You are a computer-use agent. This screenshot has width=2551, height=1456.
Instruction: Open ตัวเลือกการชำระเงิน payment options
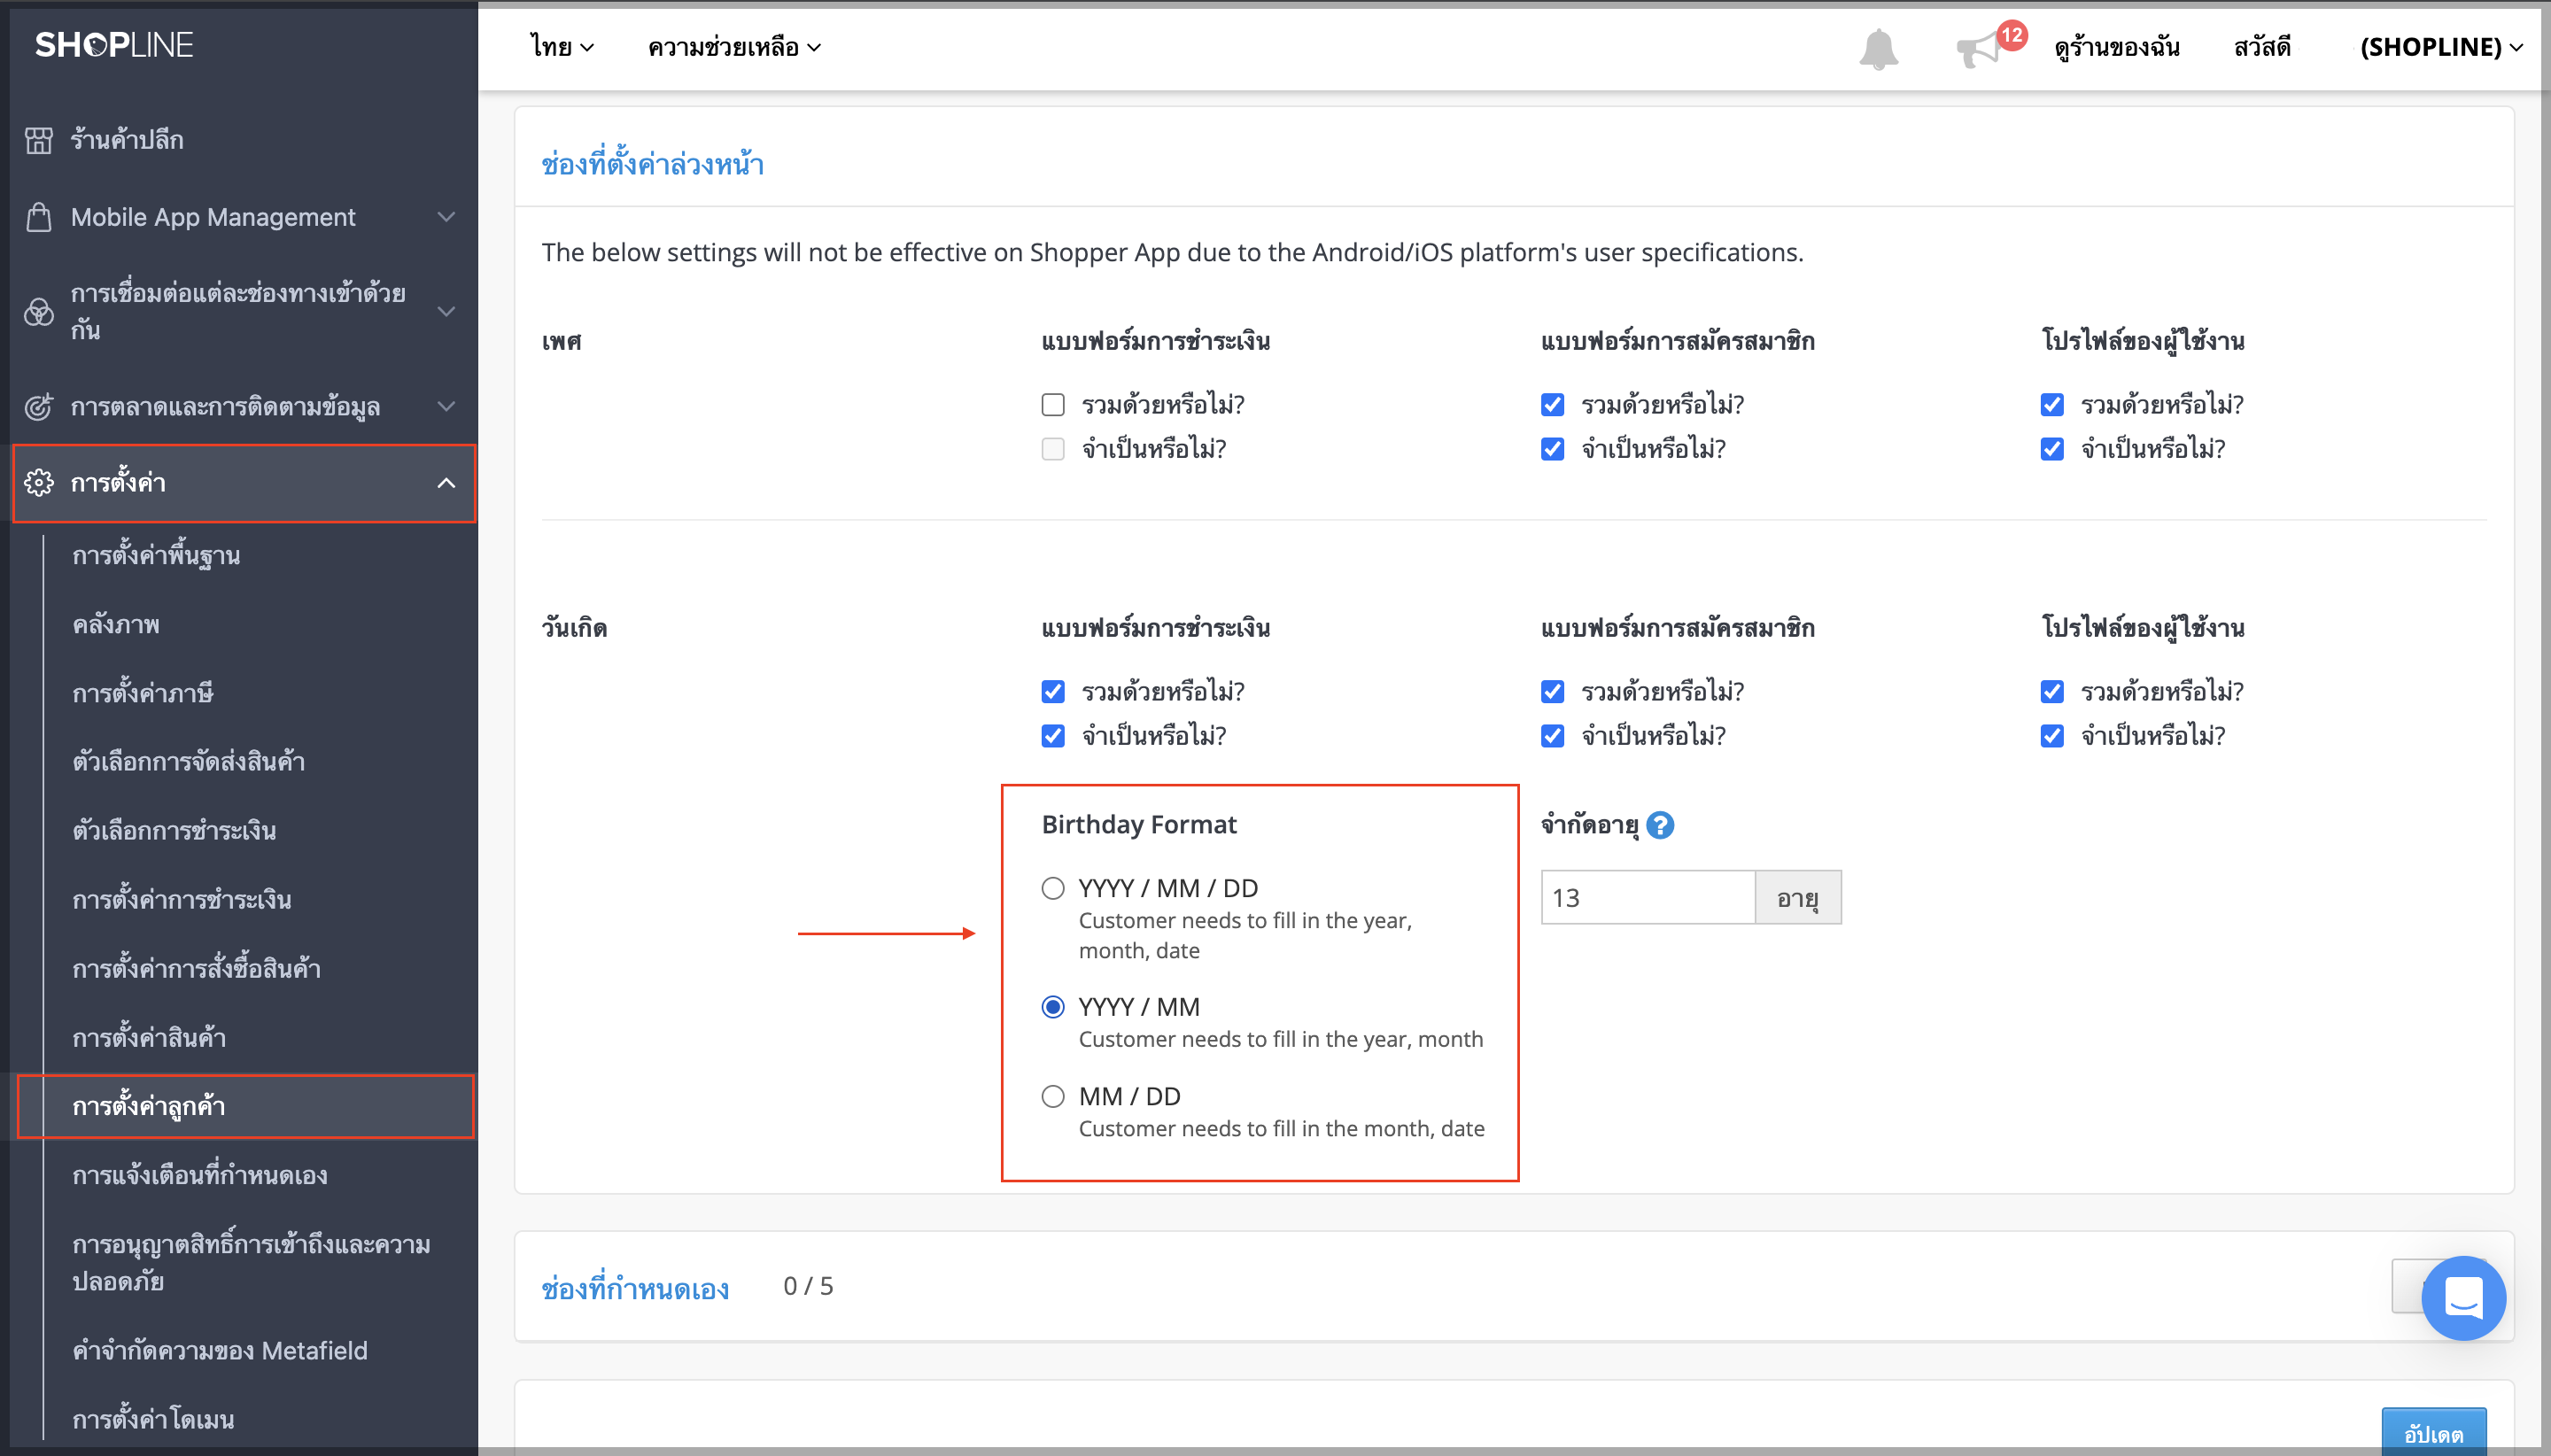(x=174, y=831)
